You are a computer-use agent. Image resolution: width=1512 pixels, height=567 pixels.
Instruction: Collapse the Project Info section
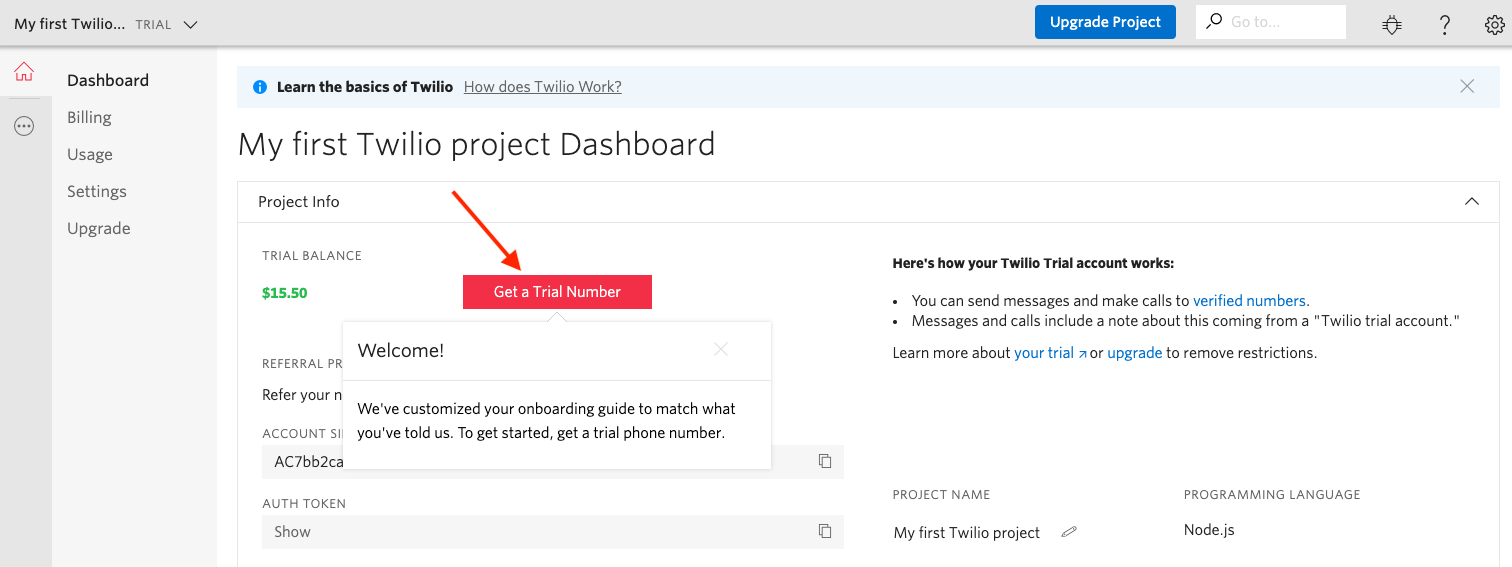tap(1472, 201)
